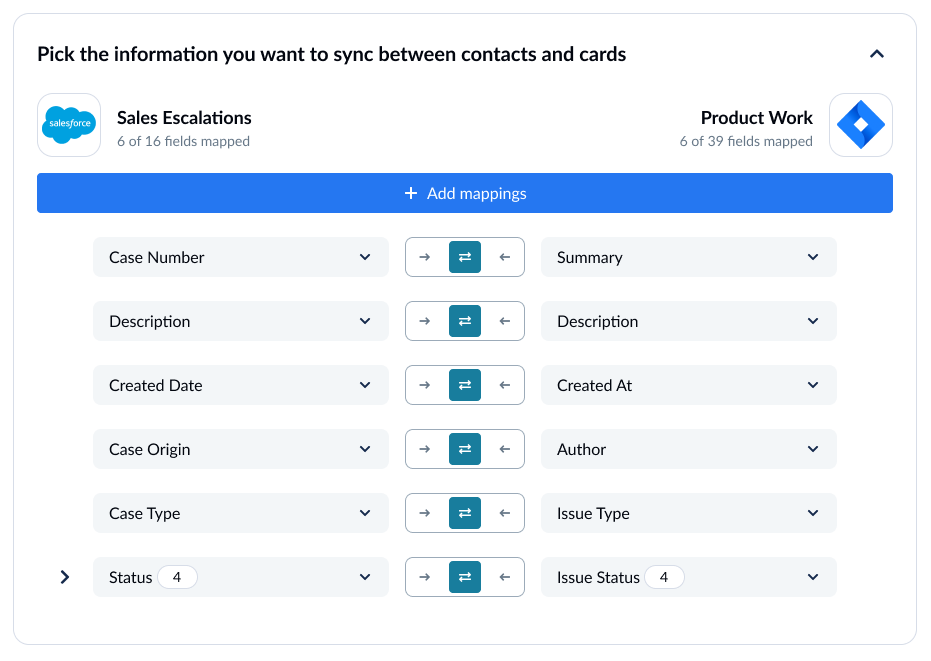Select two-way sync for Case Number row
The image size is (931, 661).
(x=465, y=257)
